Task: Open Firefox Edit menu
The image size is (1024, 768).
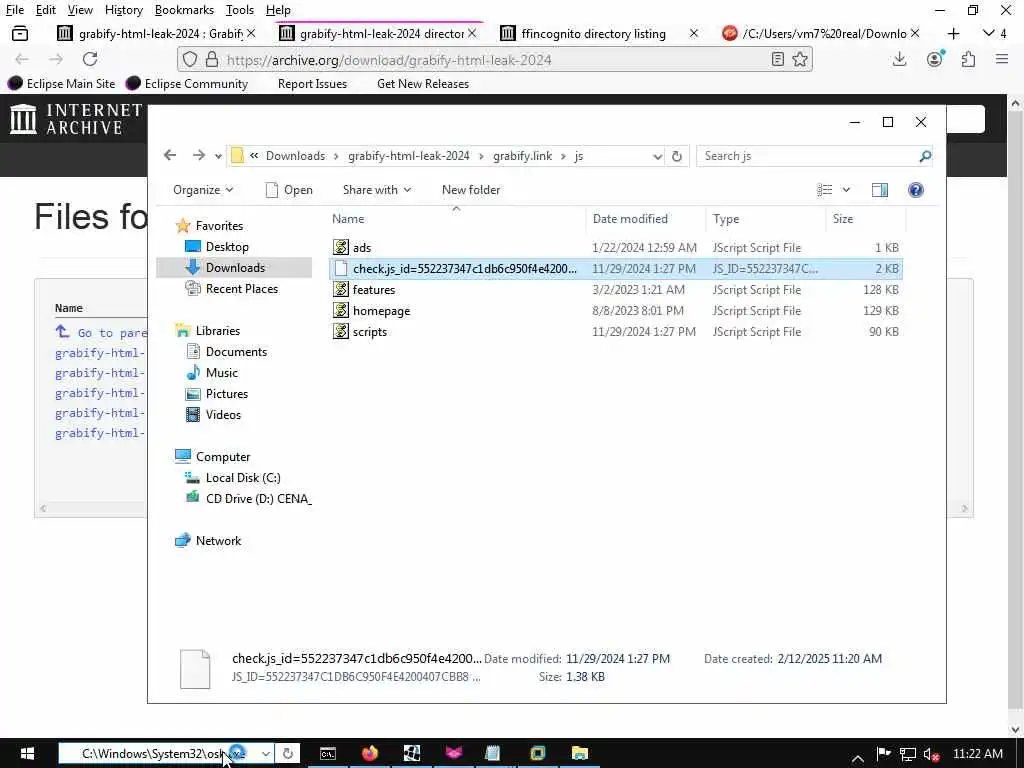Action: click(x=46, y=10)
